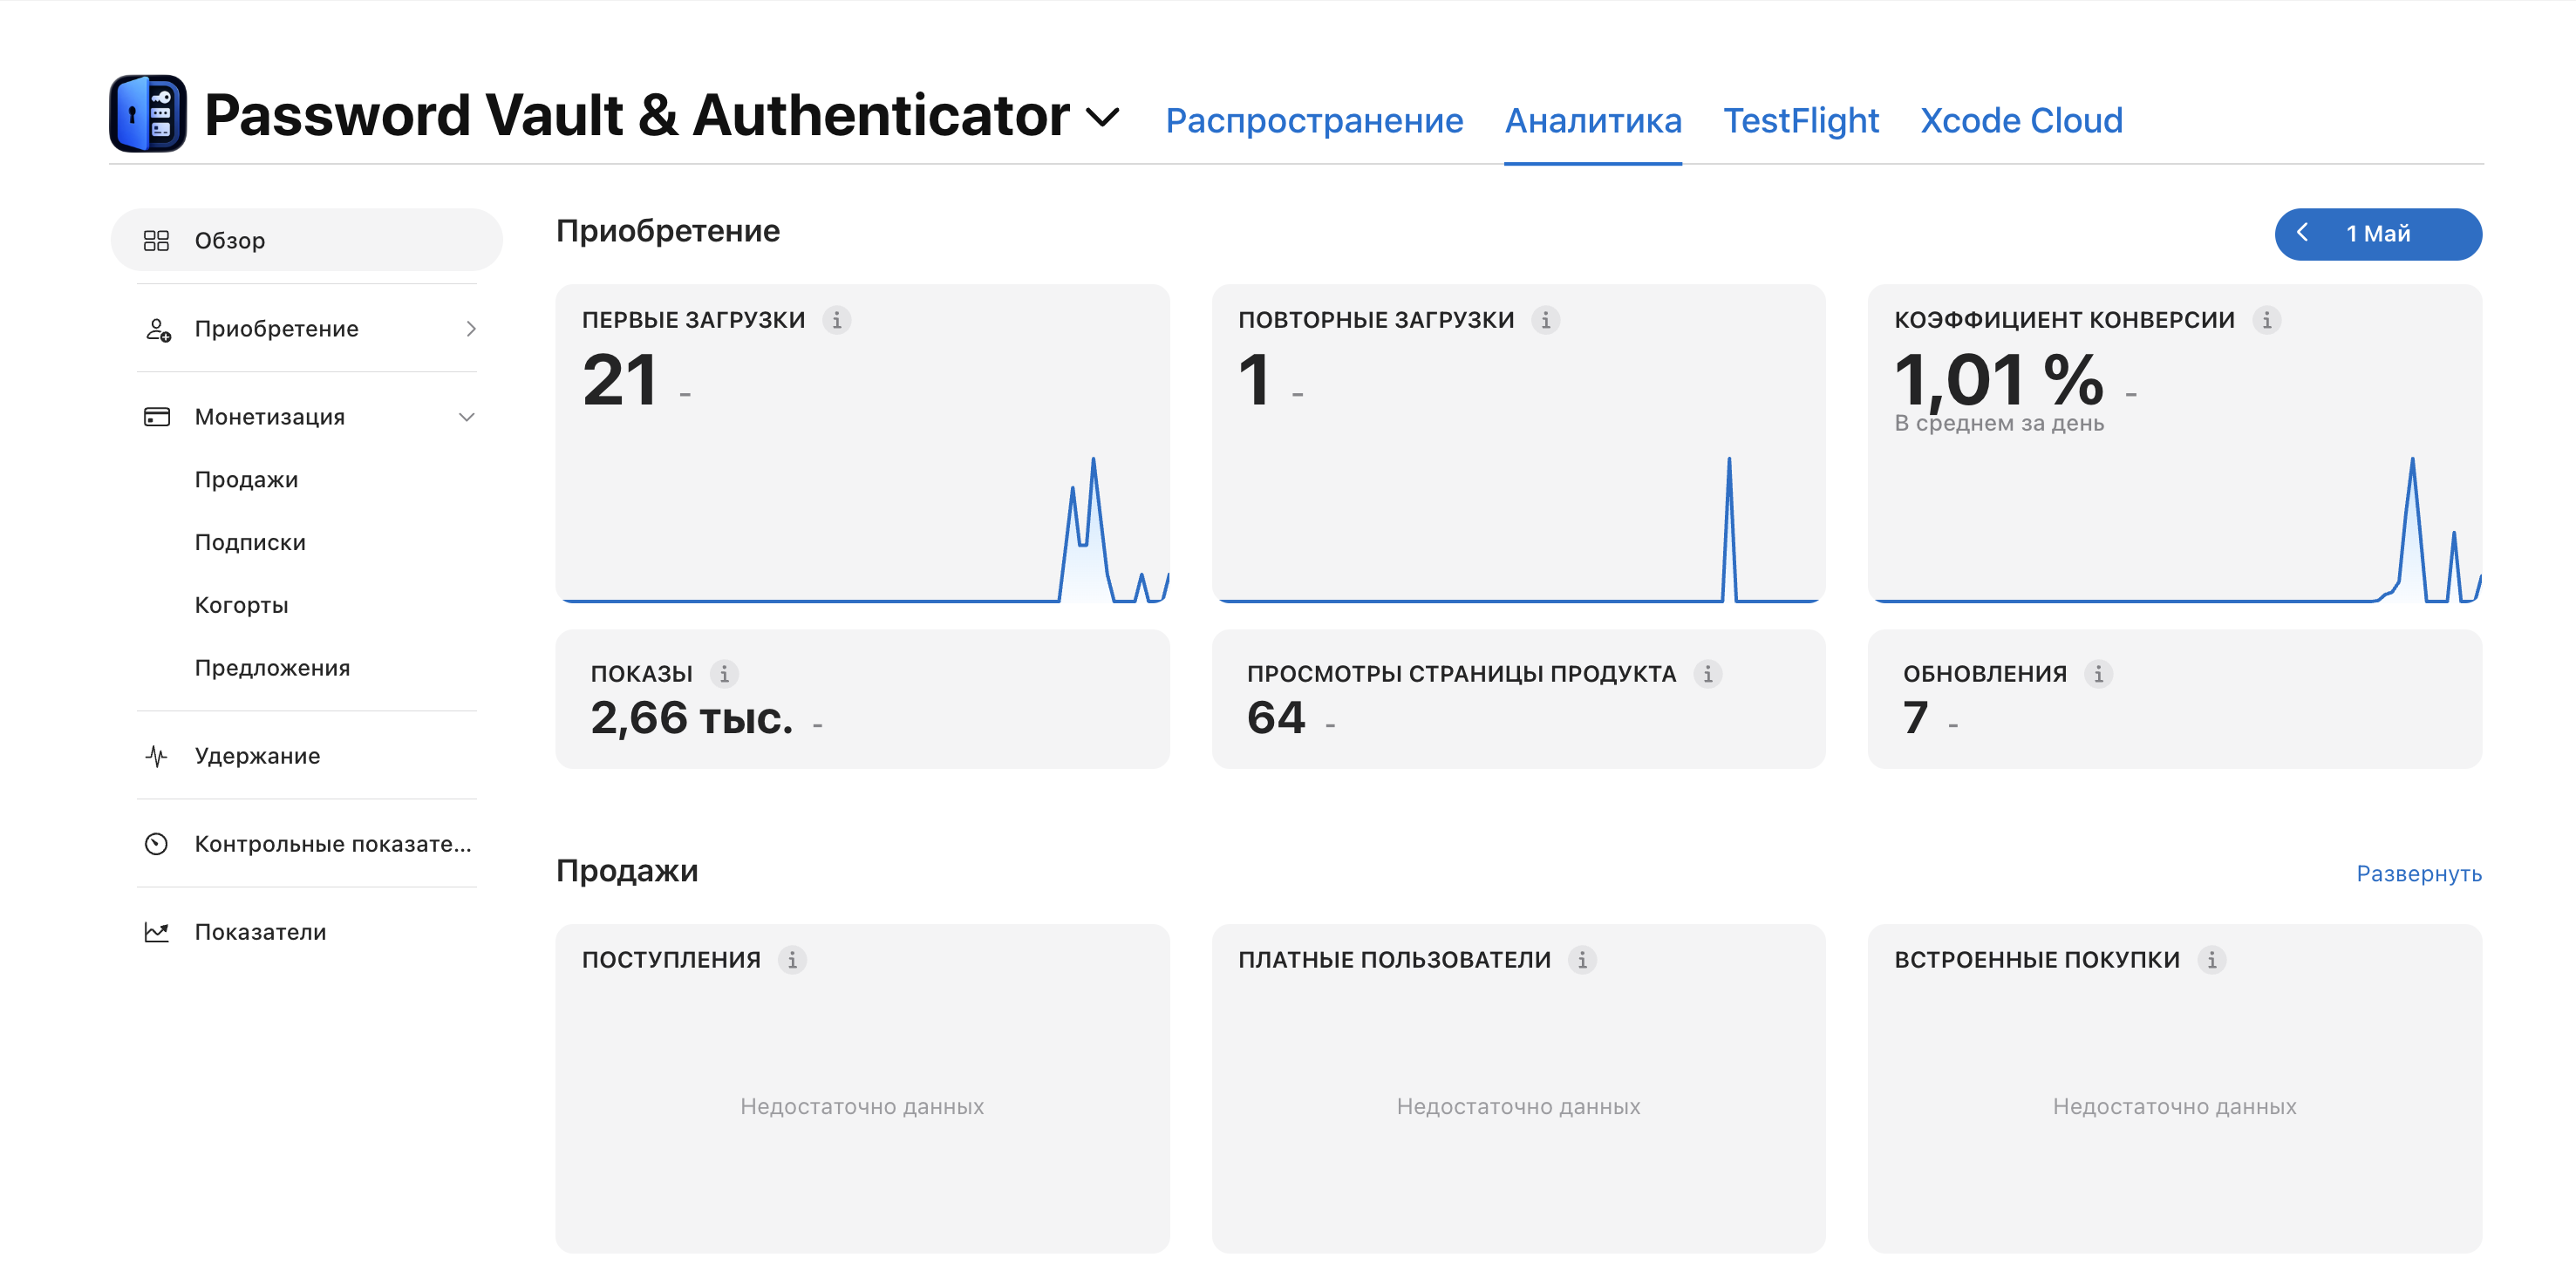Click the back arrow in the 1 Май date button
This screenshot has width=2576, height=1278.
pos(2302,233)
